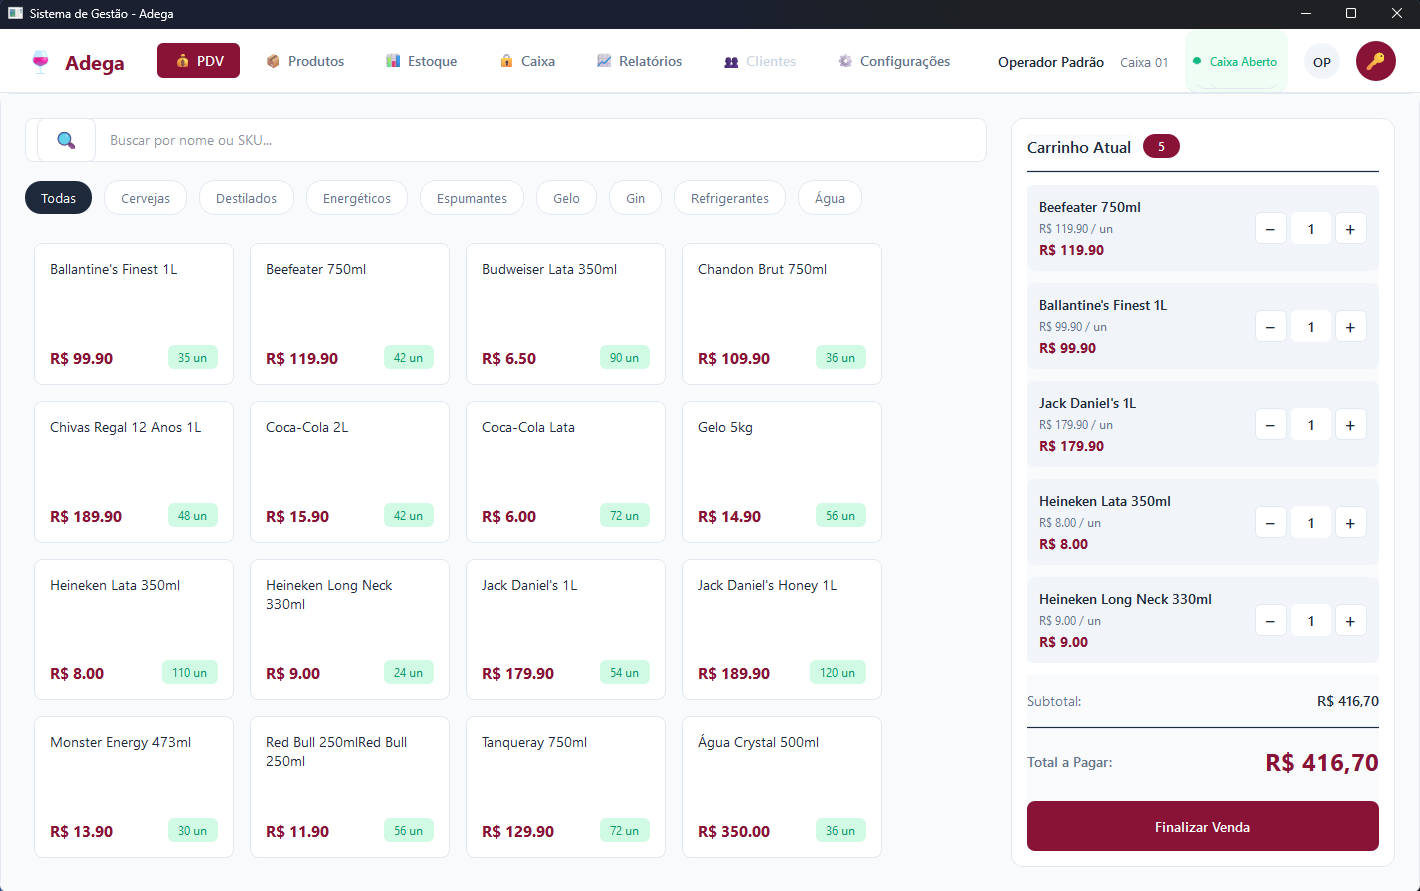Screen dimensions: 1420x891
Task: Click Heineken Long Neck 330ml cart quantity field
Action: pyautogui.click(x=1311, y=621)
